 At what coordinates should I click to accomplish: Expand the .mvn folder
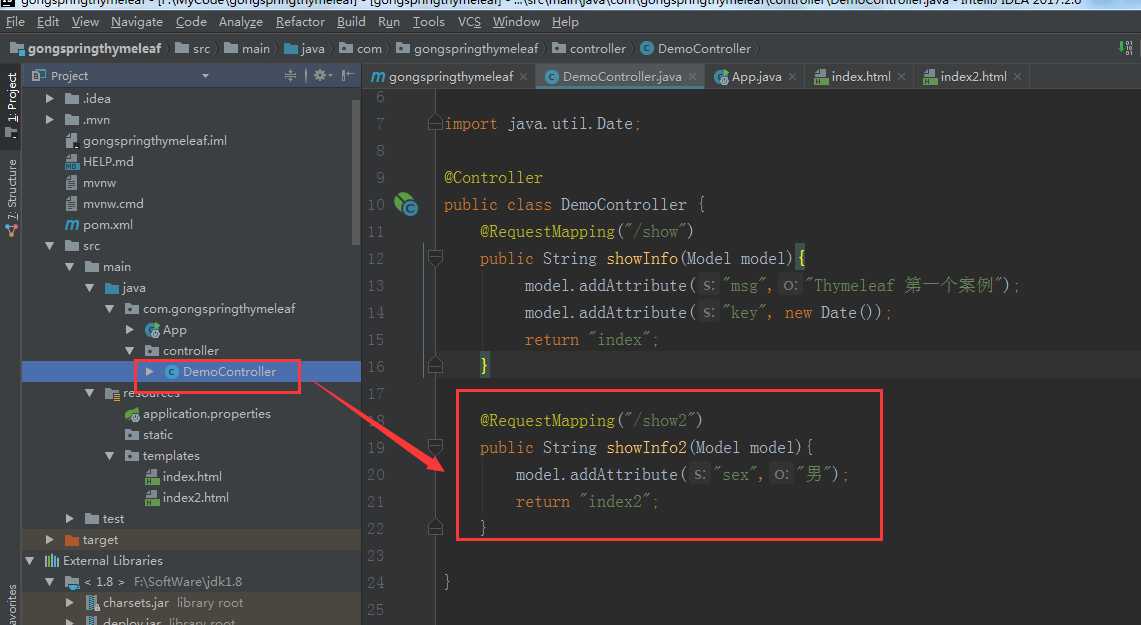49,119
